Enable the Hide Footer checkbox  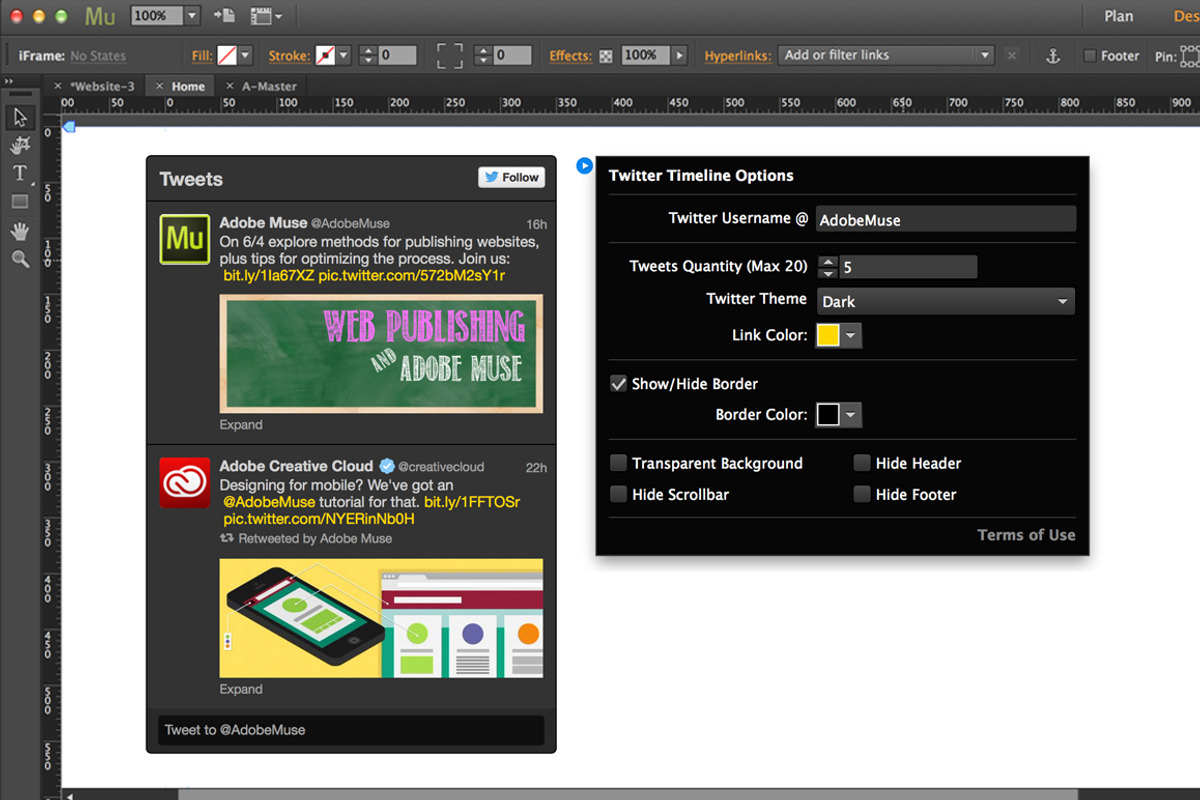tap(862, 494)
